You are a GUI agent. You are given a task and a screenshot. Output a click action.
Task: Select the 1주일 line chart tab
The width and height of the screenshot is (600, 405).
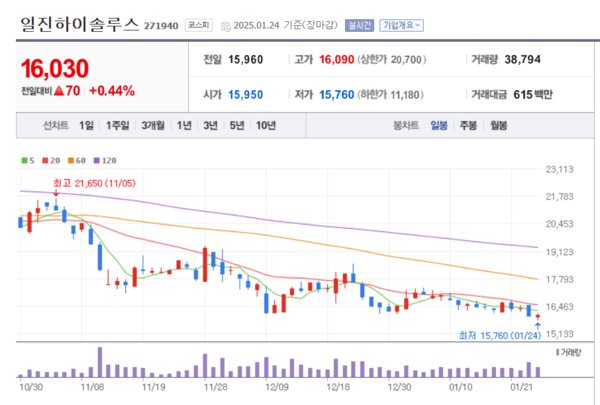pos(117,125)
